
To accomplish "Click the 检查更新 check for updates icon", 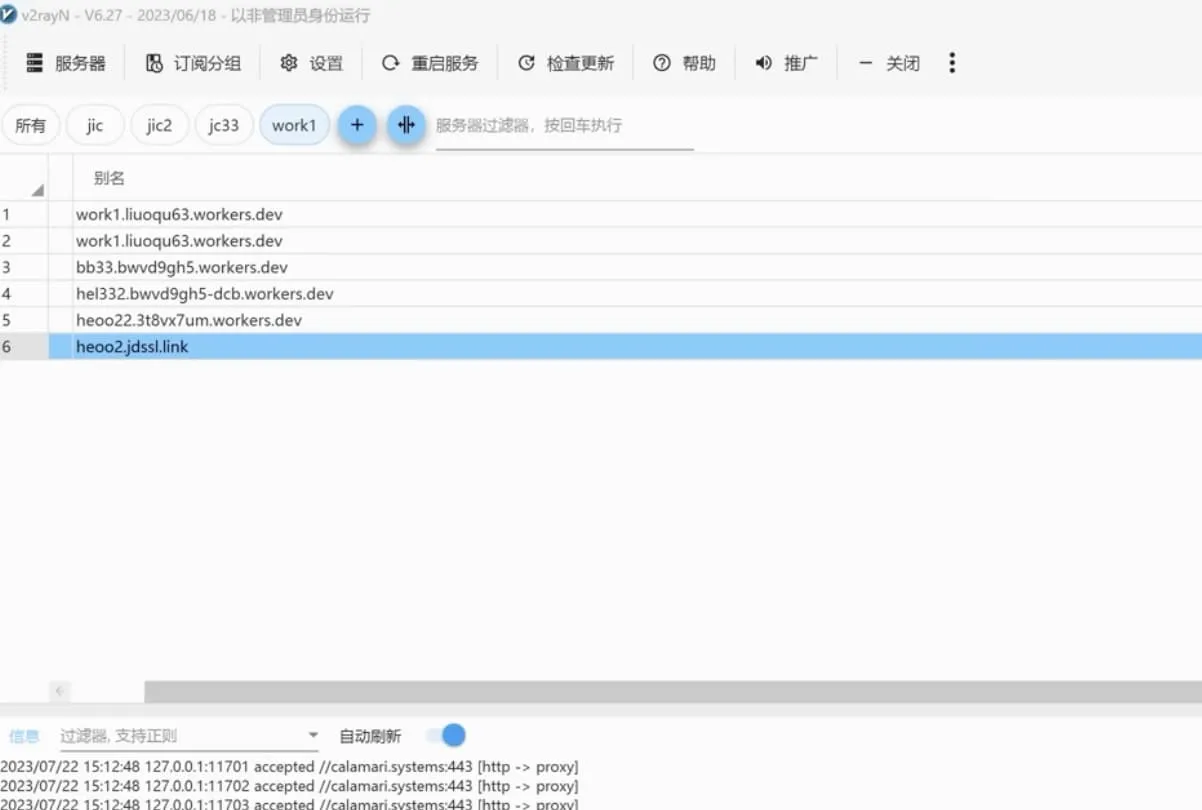I will pyautogui.click(x=526, y=63).
